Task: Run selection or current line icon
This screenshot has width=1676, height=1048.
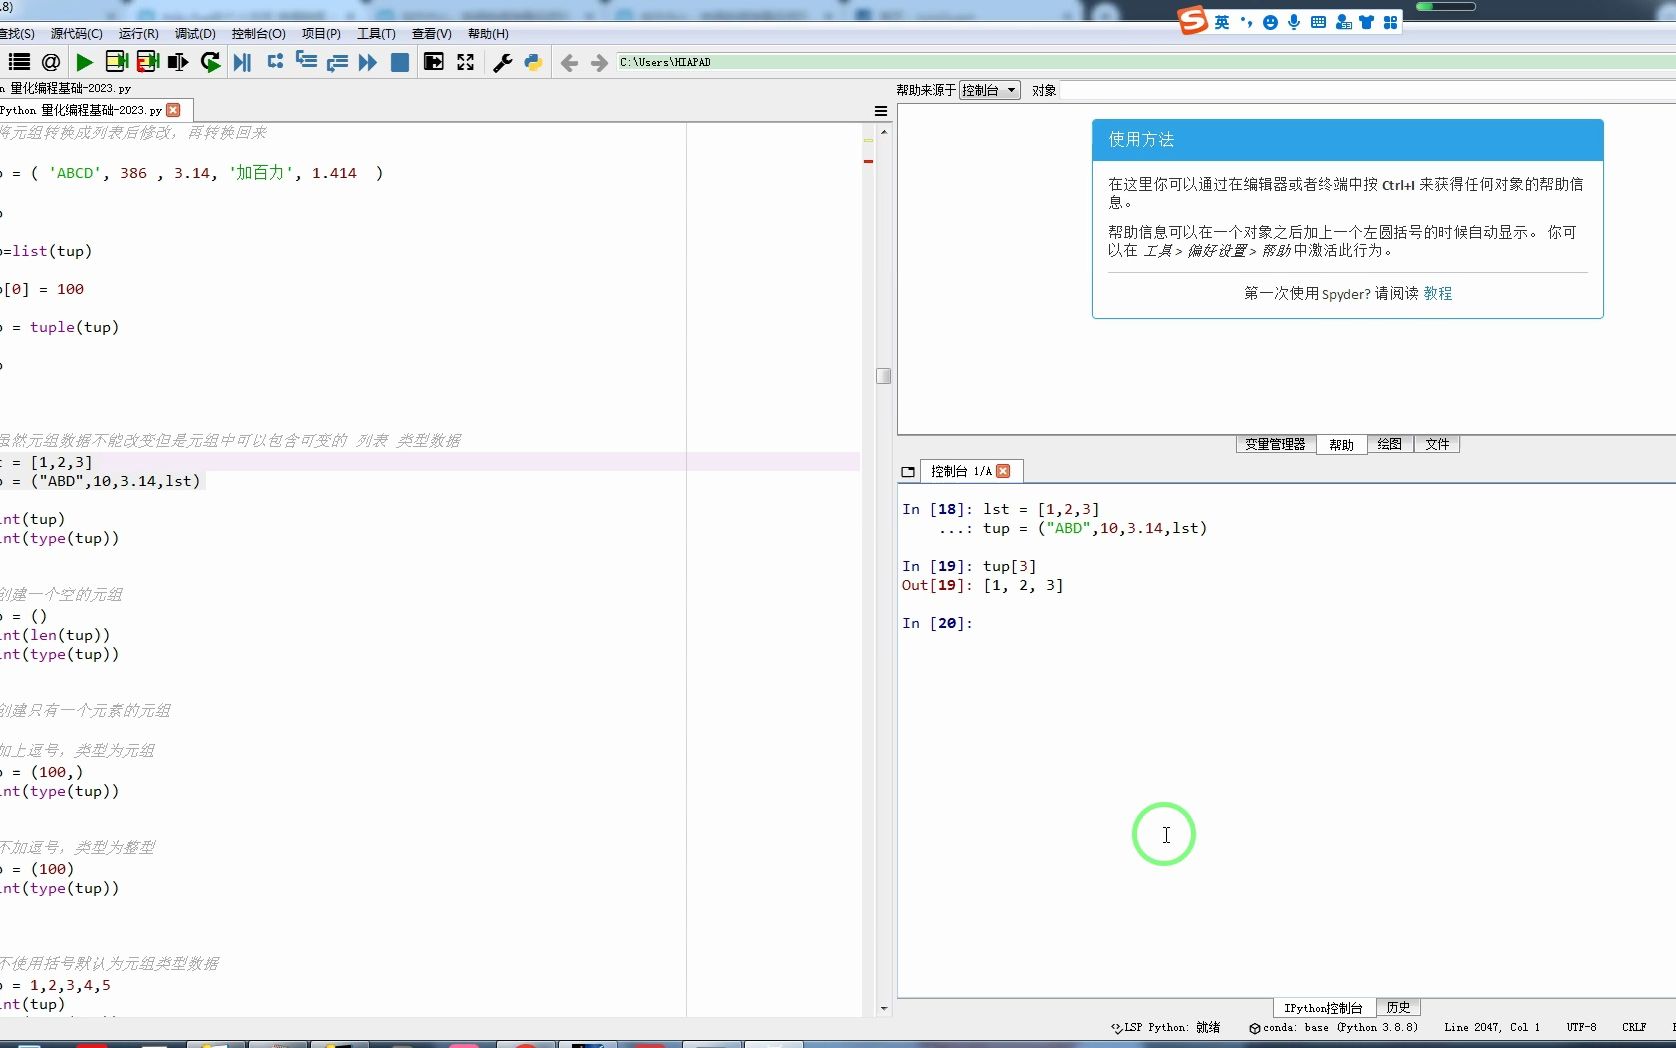Action: (179, 62)
